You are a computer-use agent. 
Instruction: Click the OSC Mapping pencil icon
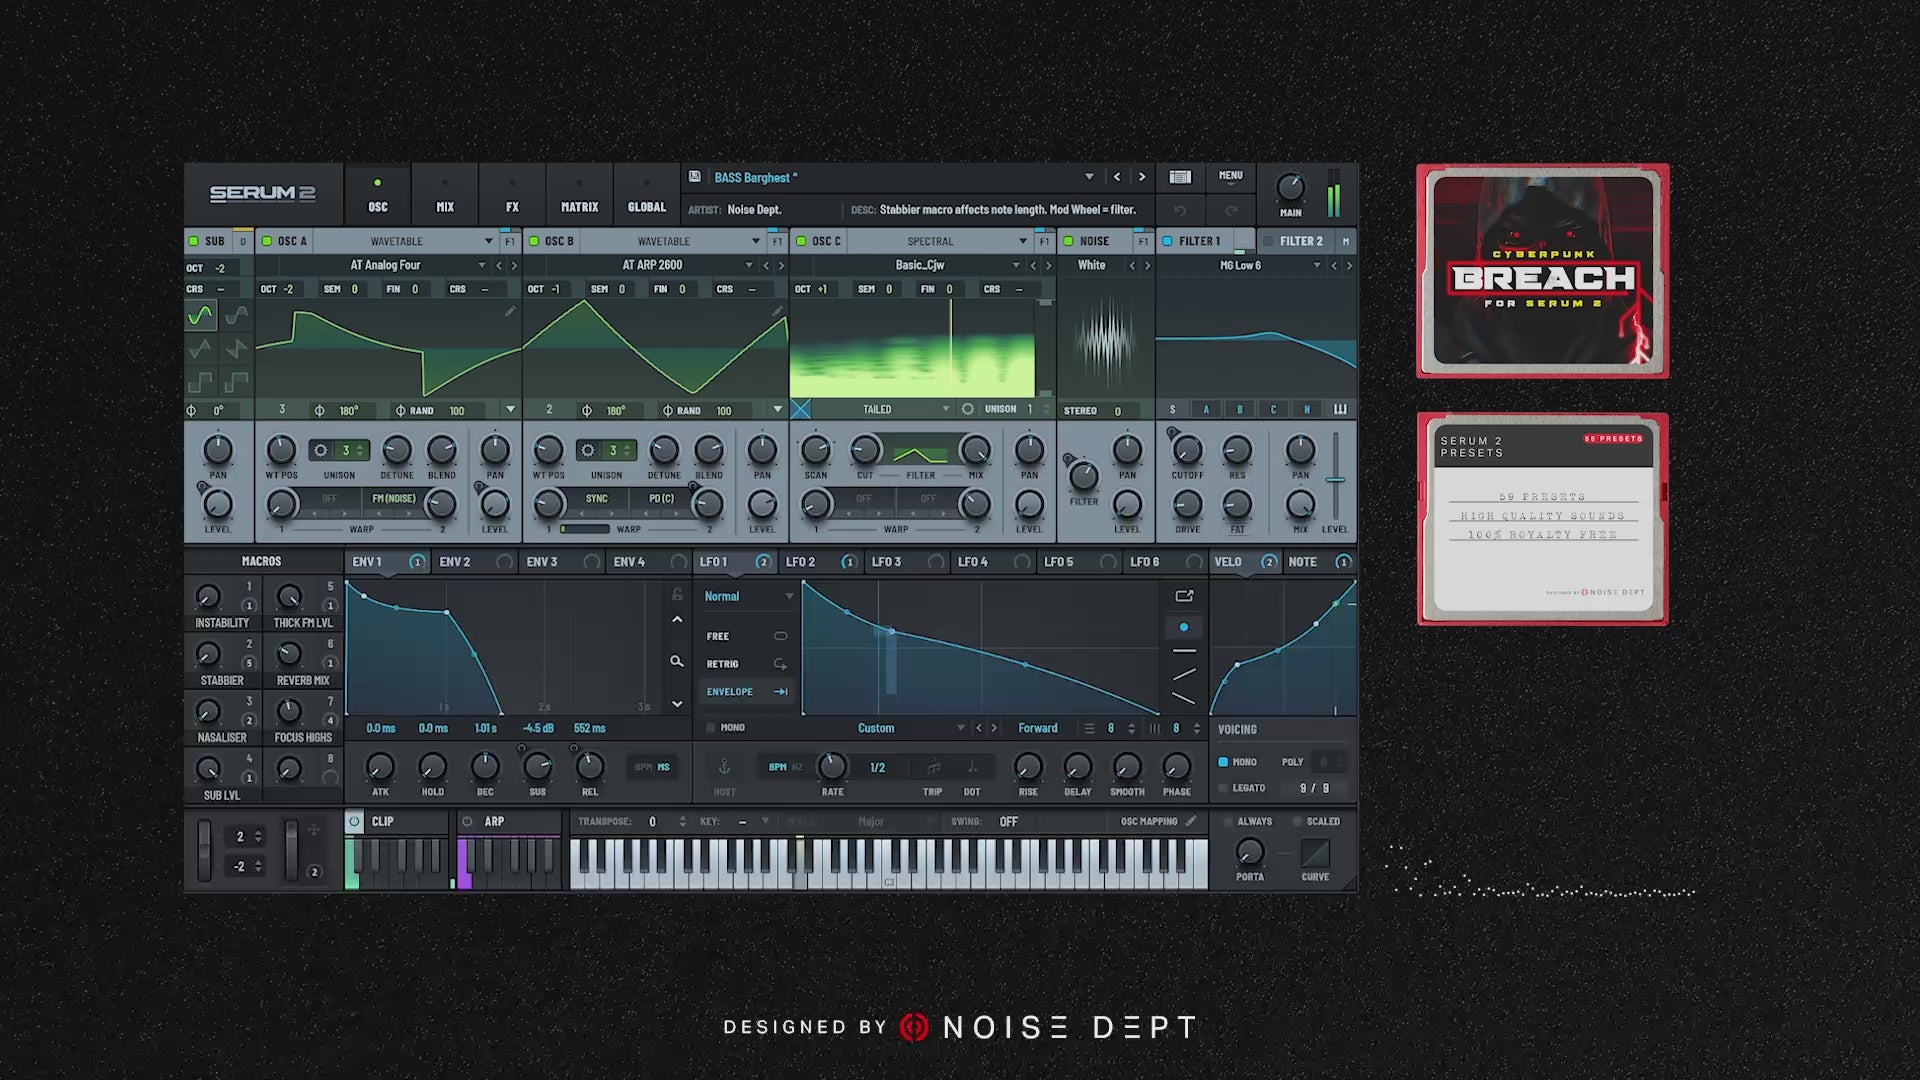pyautogui.click(x=1191, y=821)
